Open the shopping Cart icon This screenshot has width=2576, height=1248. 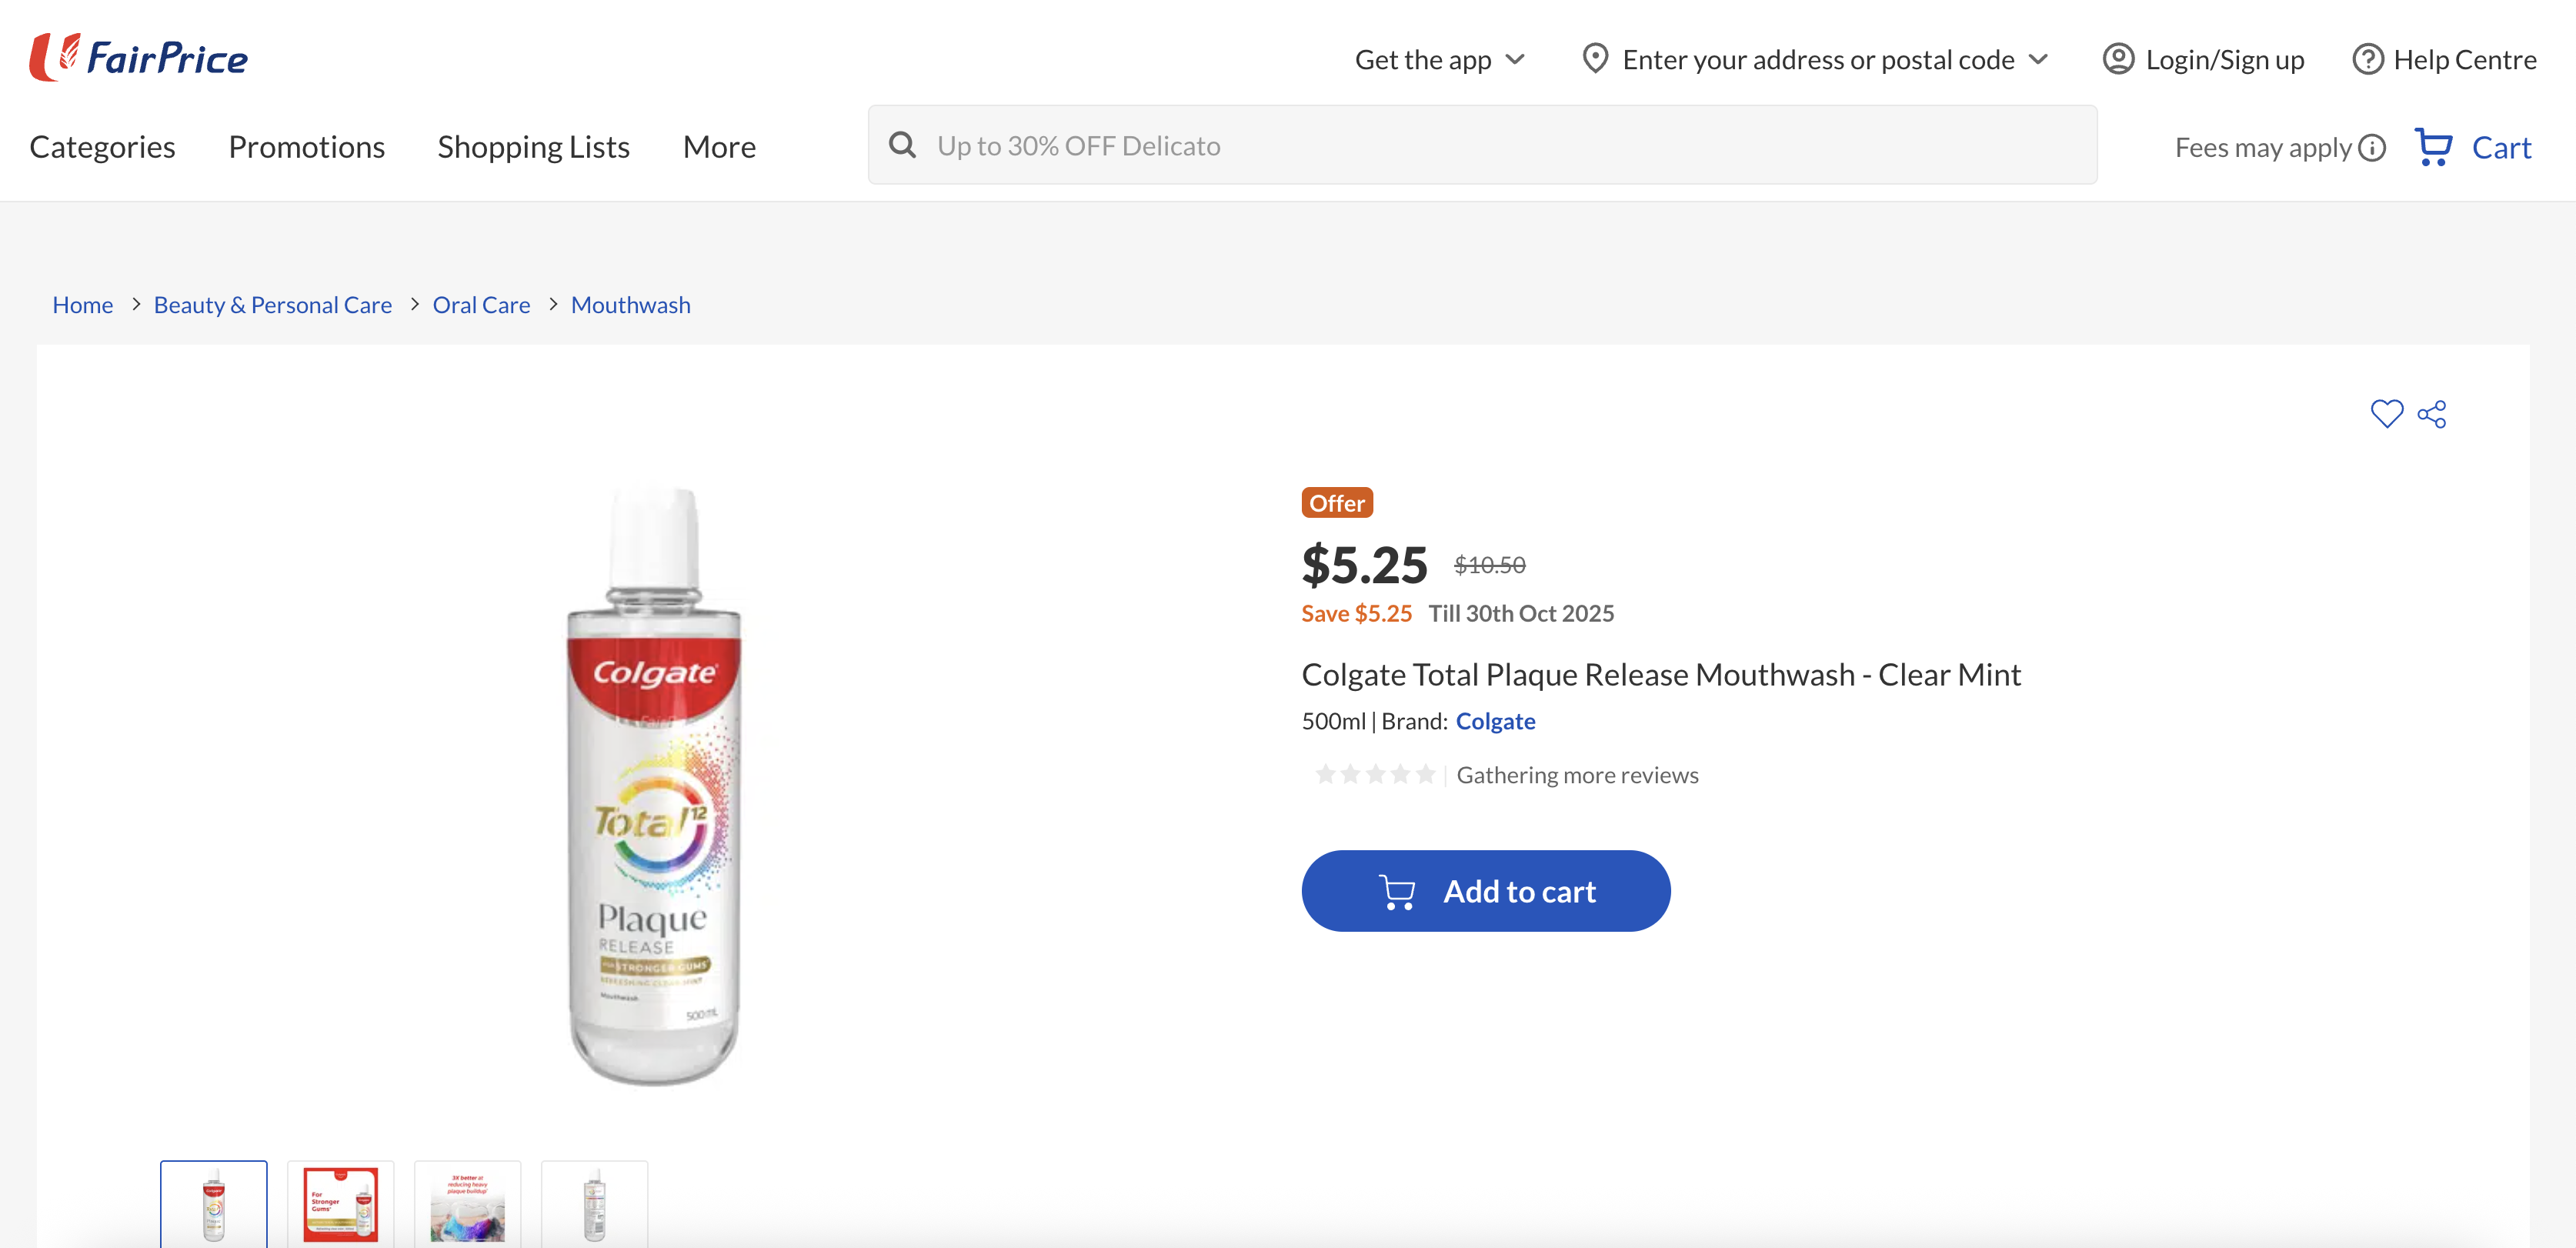pos(2433,147)
